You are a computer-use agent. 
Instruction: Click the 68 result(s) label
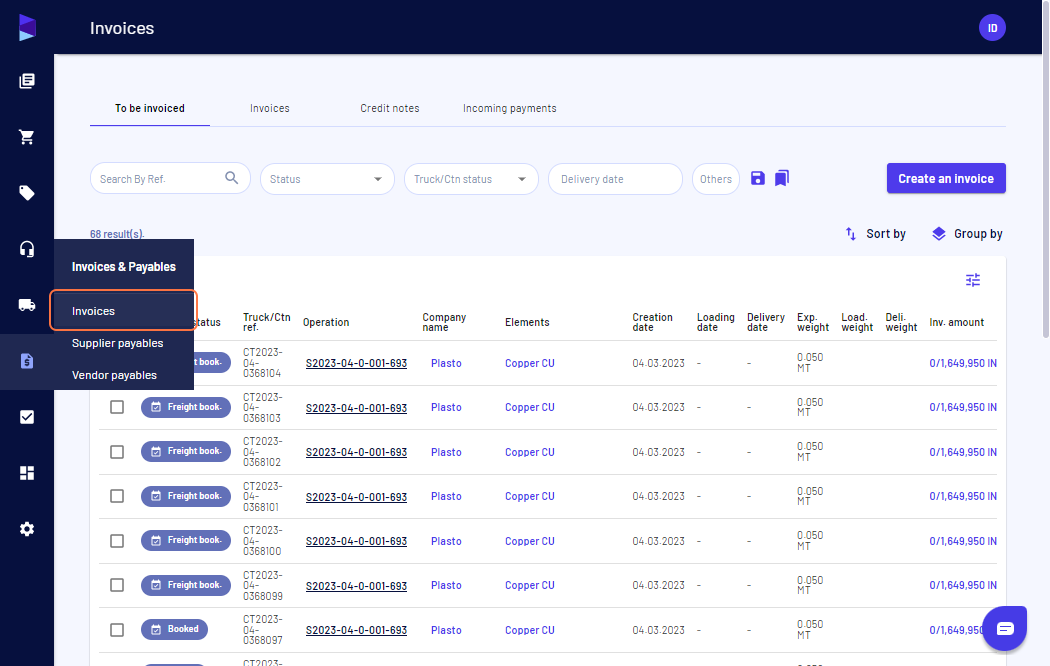point(117,234)
